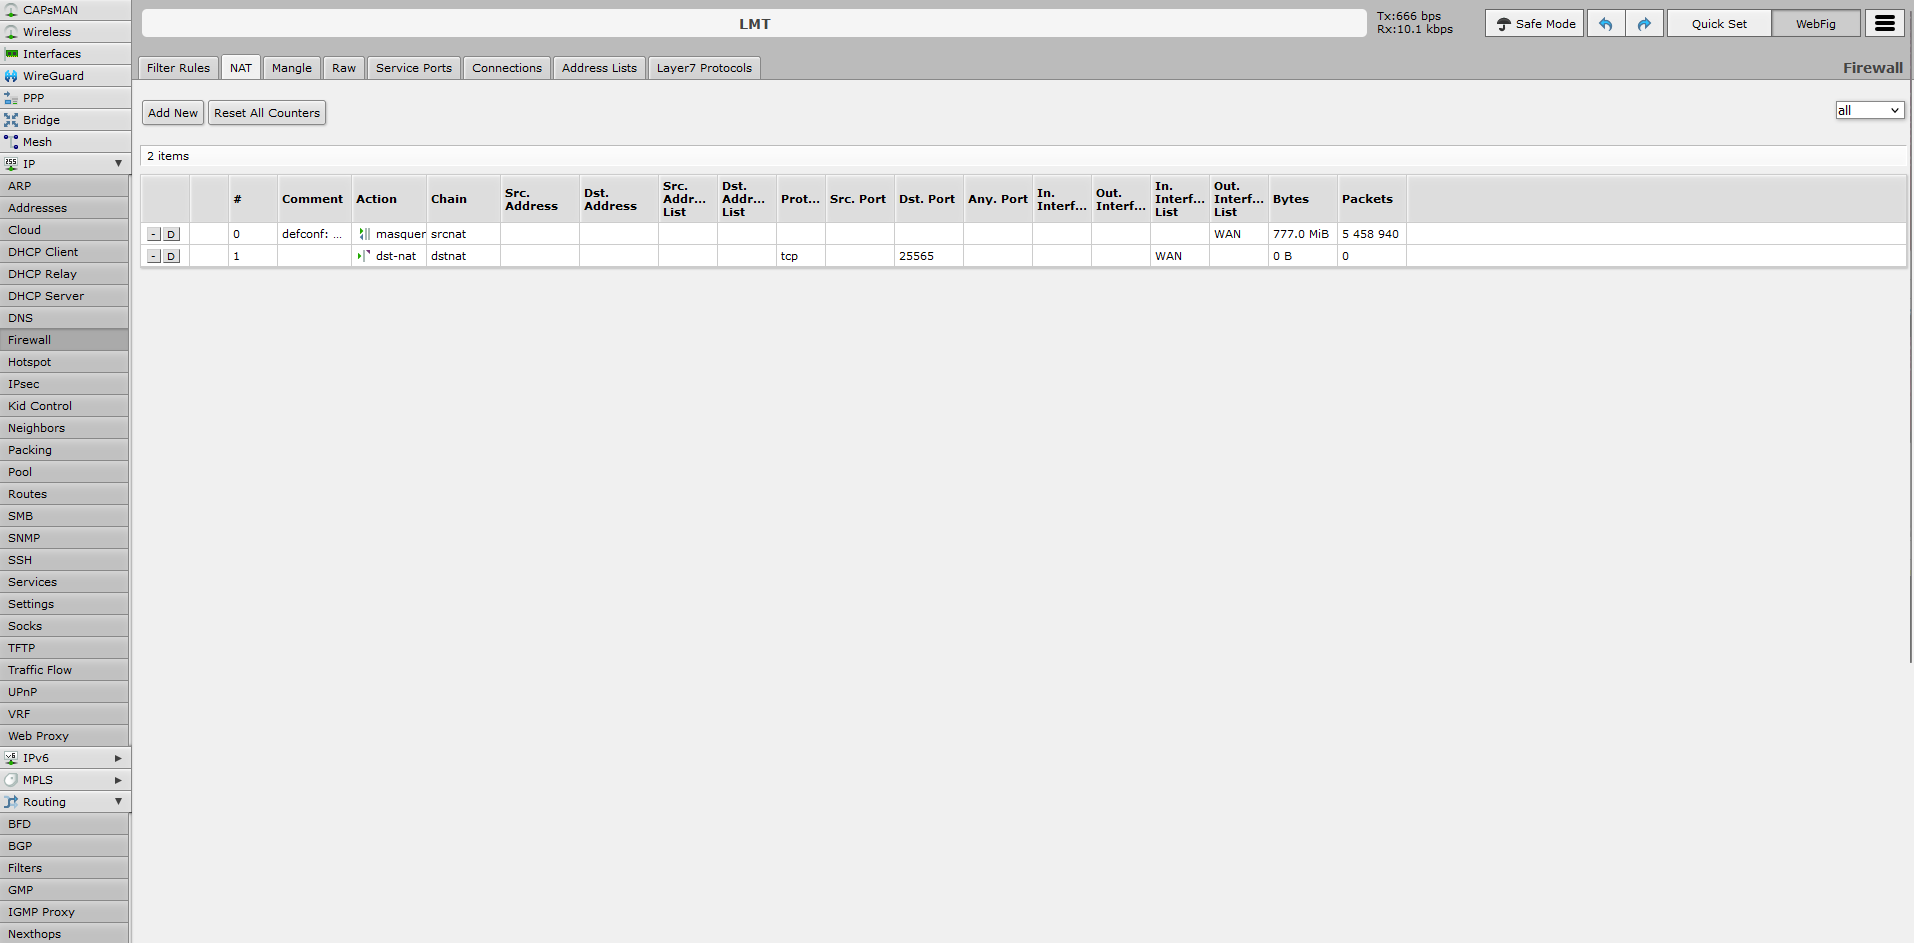Open the Mesh menu
The height and width of the screenshot is (943, 1914).
pos(65,142)
